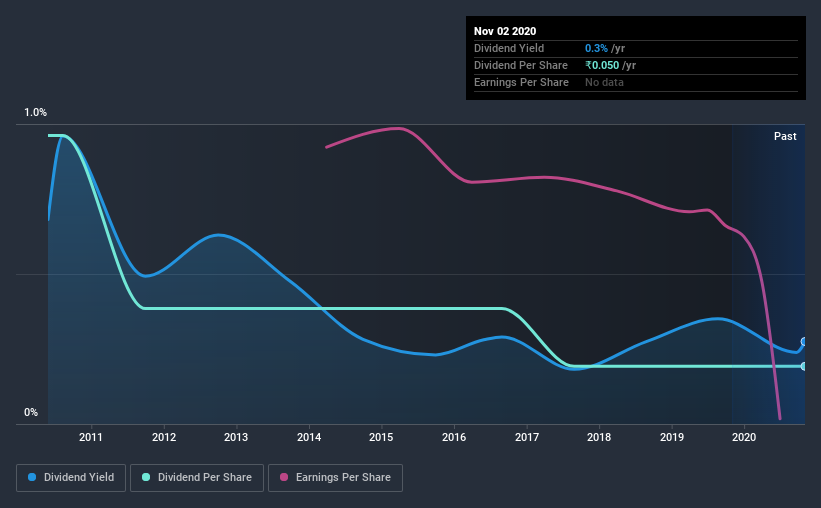The width and height of the screenshot is (821, 508).
Task: Click the 2013 x-axis label
Action: [236, 437]
